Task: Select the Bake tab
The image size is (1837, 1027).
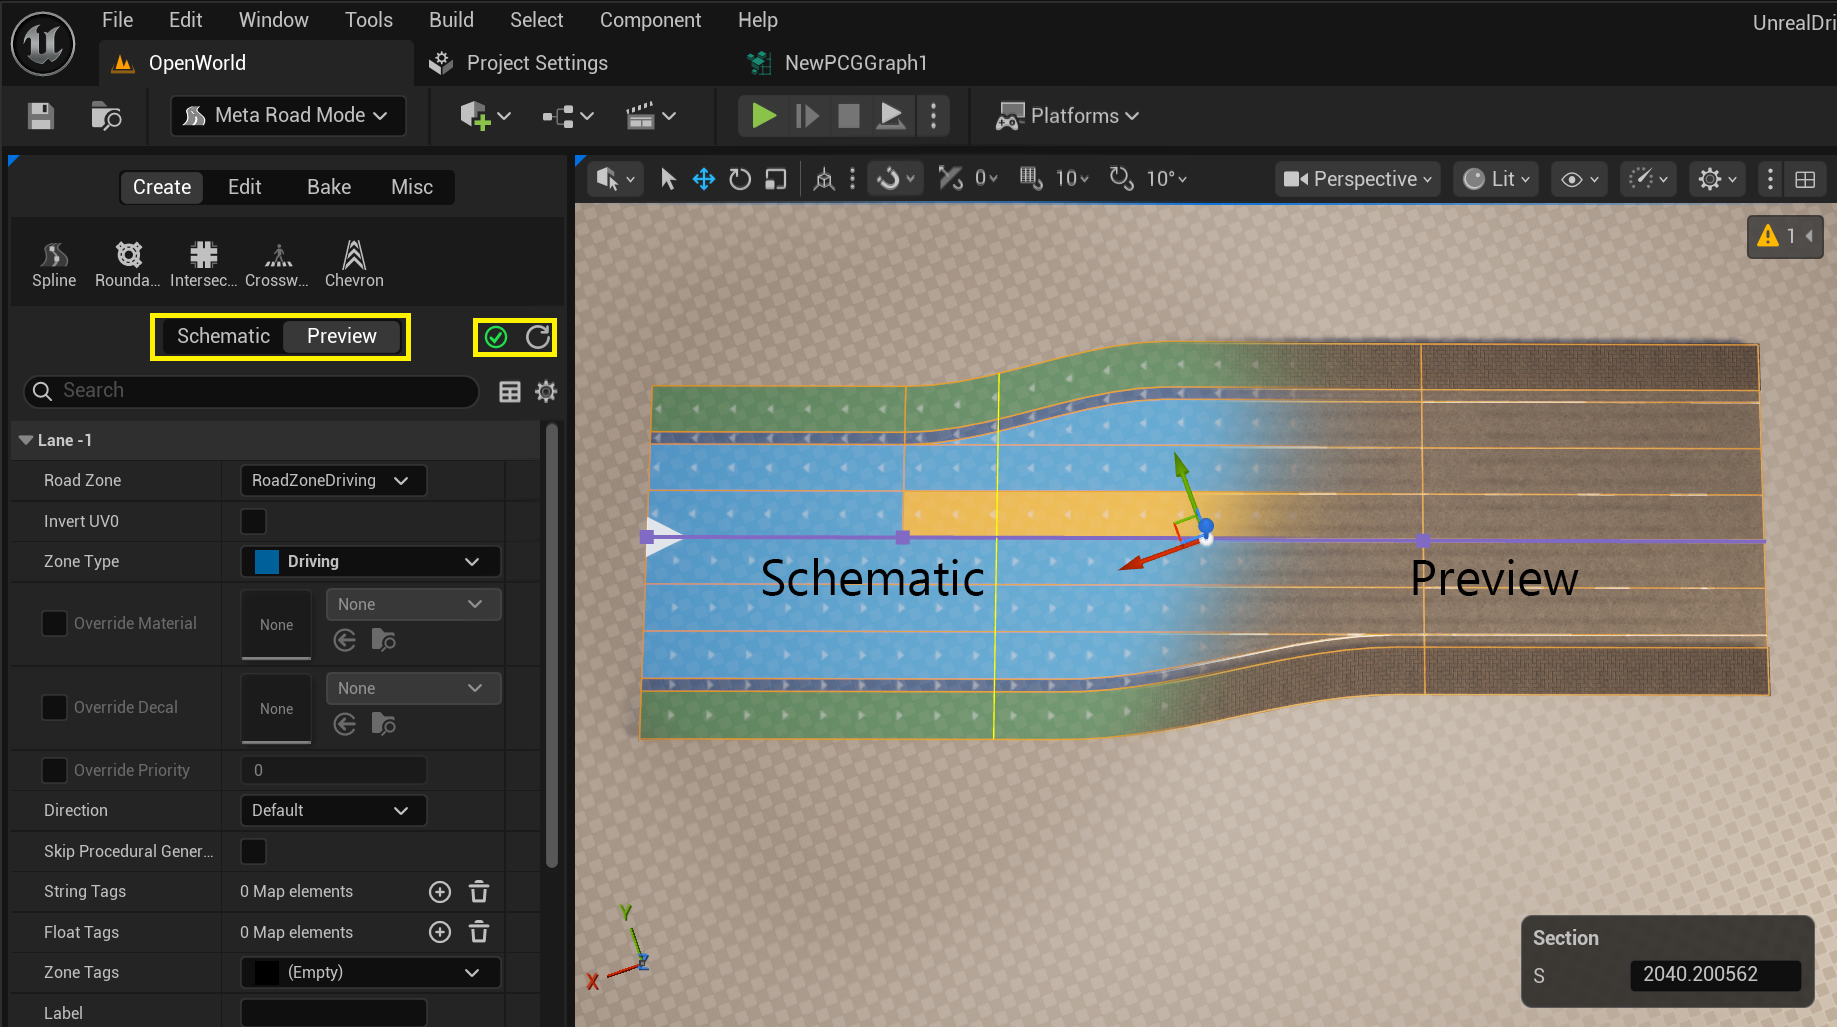Action: 329,187
